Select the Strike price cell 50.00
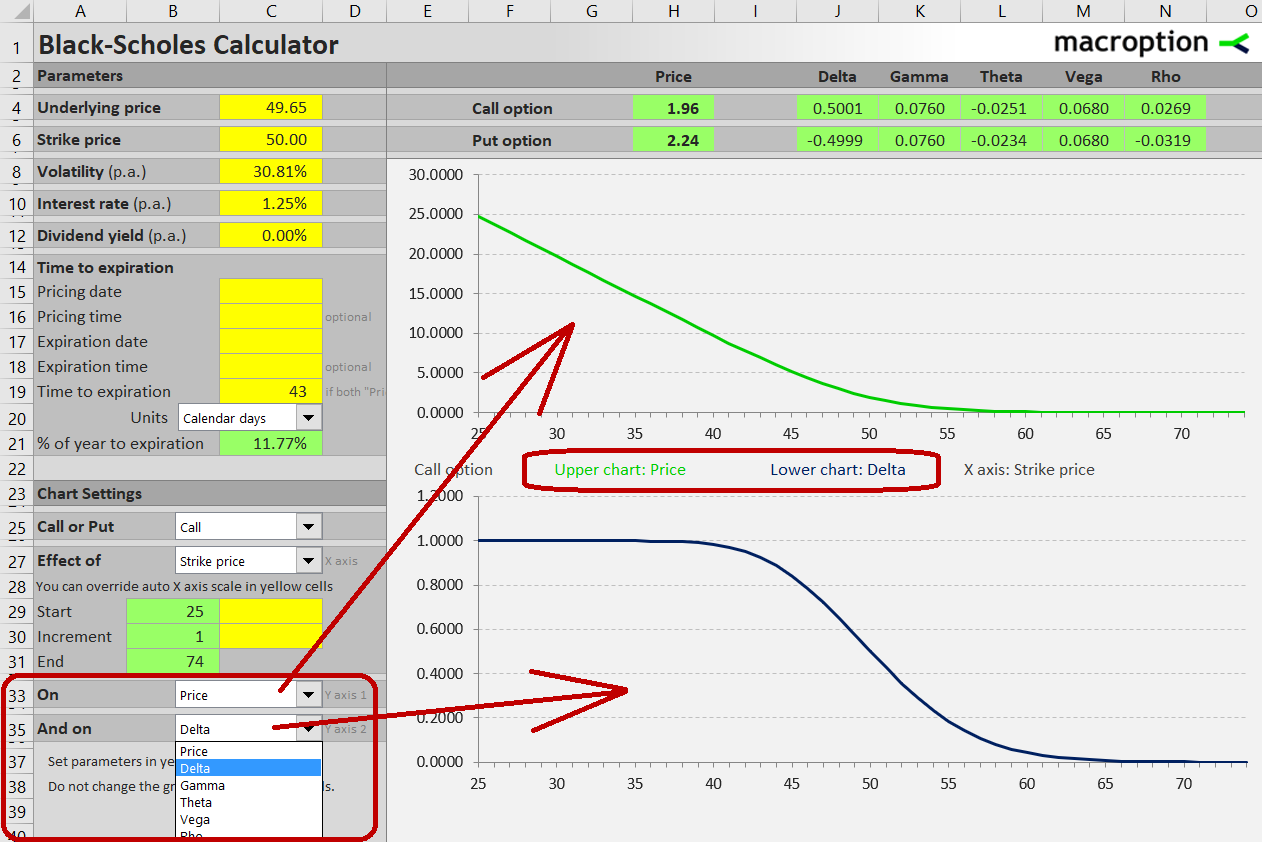This screenshot has height=842, width=1262. (x=270, y=140)
